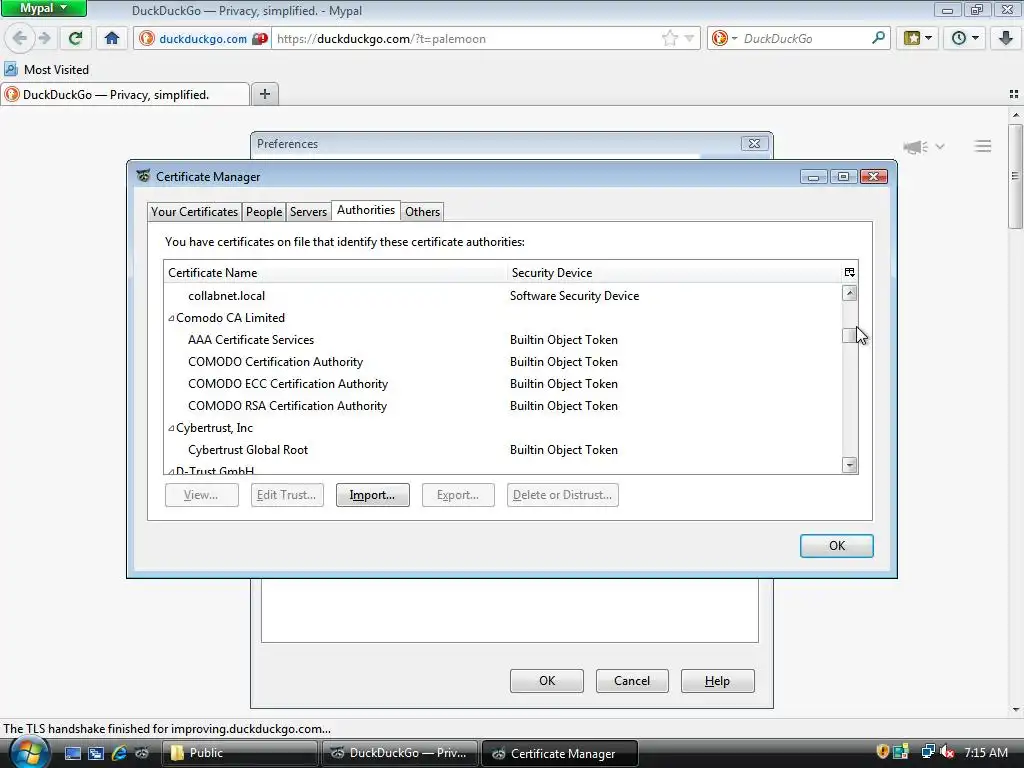This screenshot has height=768, width=1024.
Task: Open the Downloads arrow button
Action: 1006,38
